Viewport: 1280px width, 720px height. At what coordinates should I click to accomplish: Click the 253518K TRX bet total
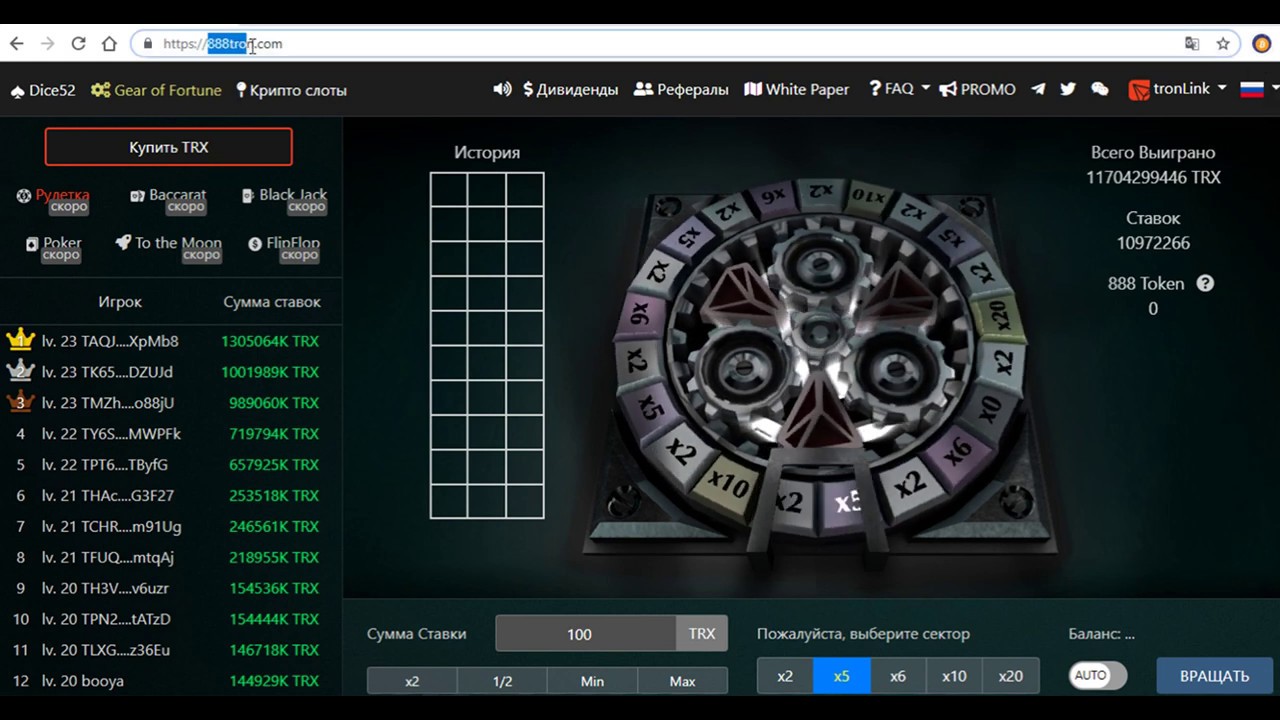coord(273,496)
